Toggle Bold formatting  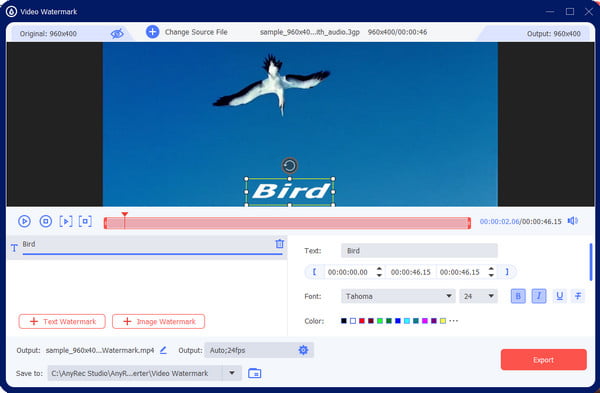[518, 296]
